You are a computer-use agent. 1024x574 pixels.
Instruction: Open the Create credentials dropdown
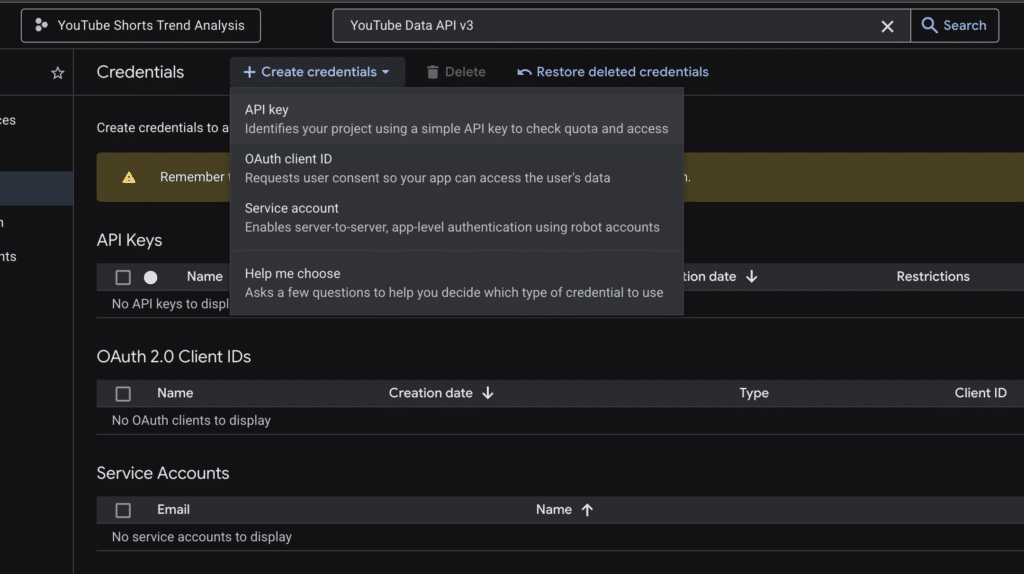click(x=317, y=72)
